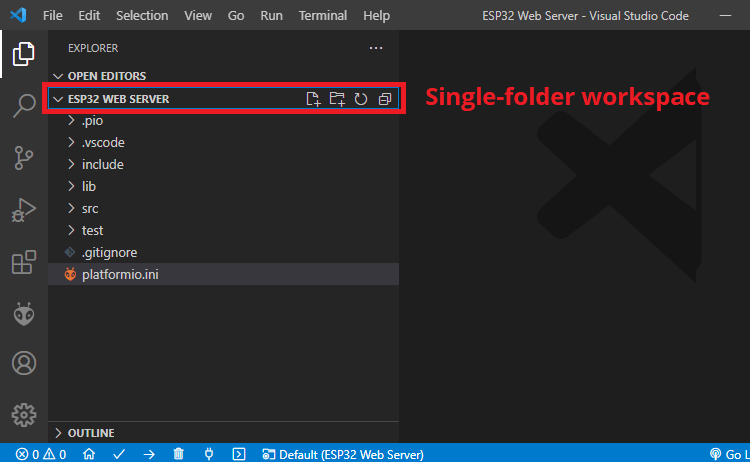The image size is (750, 462).
Task: Click PlatformIO Upload arrow in status bar
Action: pos(148,454)
